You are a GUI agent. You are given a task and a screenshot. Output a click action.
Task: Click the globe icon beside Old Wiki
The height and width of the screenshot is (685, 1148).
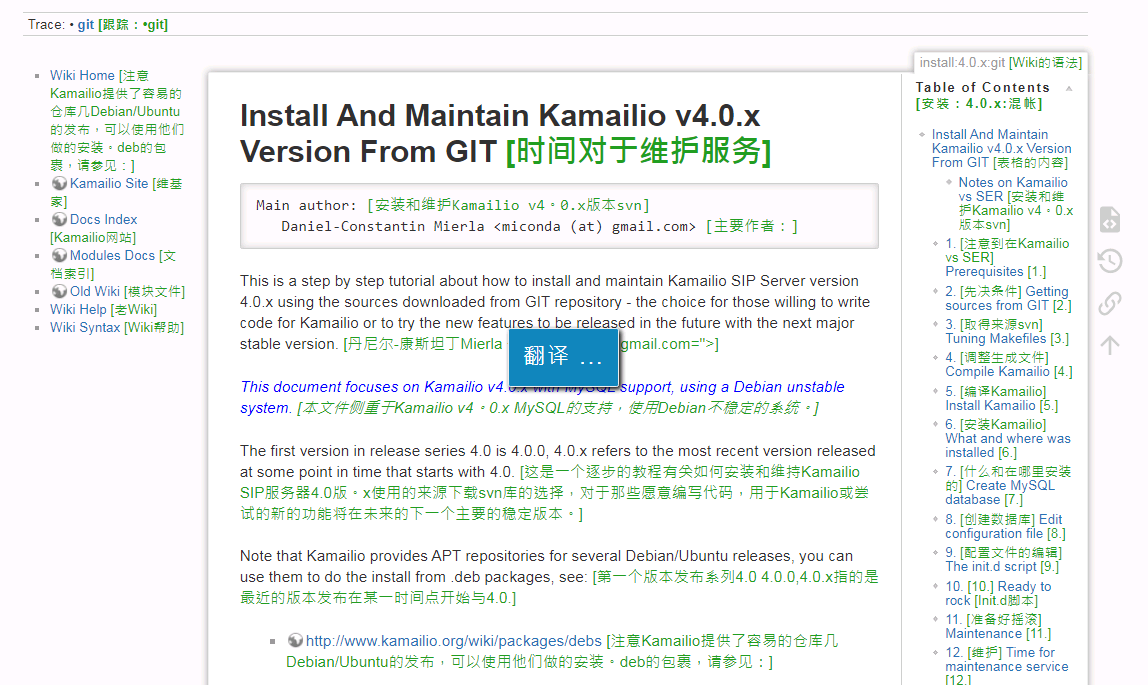point(59,291)
